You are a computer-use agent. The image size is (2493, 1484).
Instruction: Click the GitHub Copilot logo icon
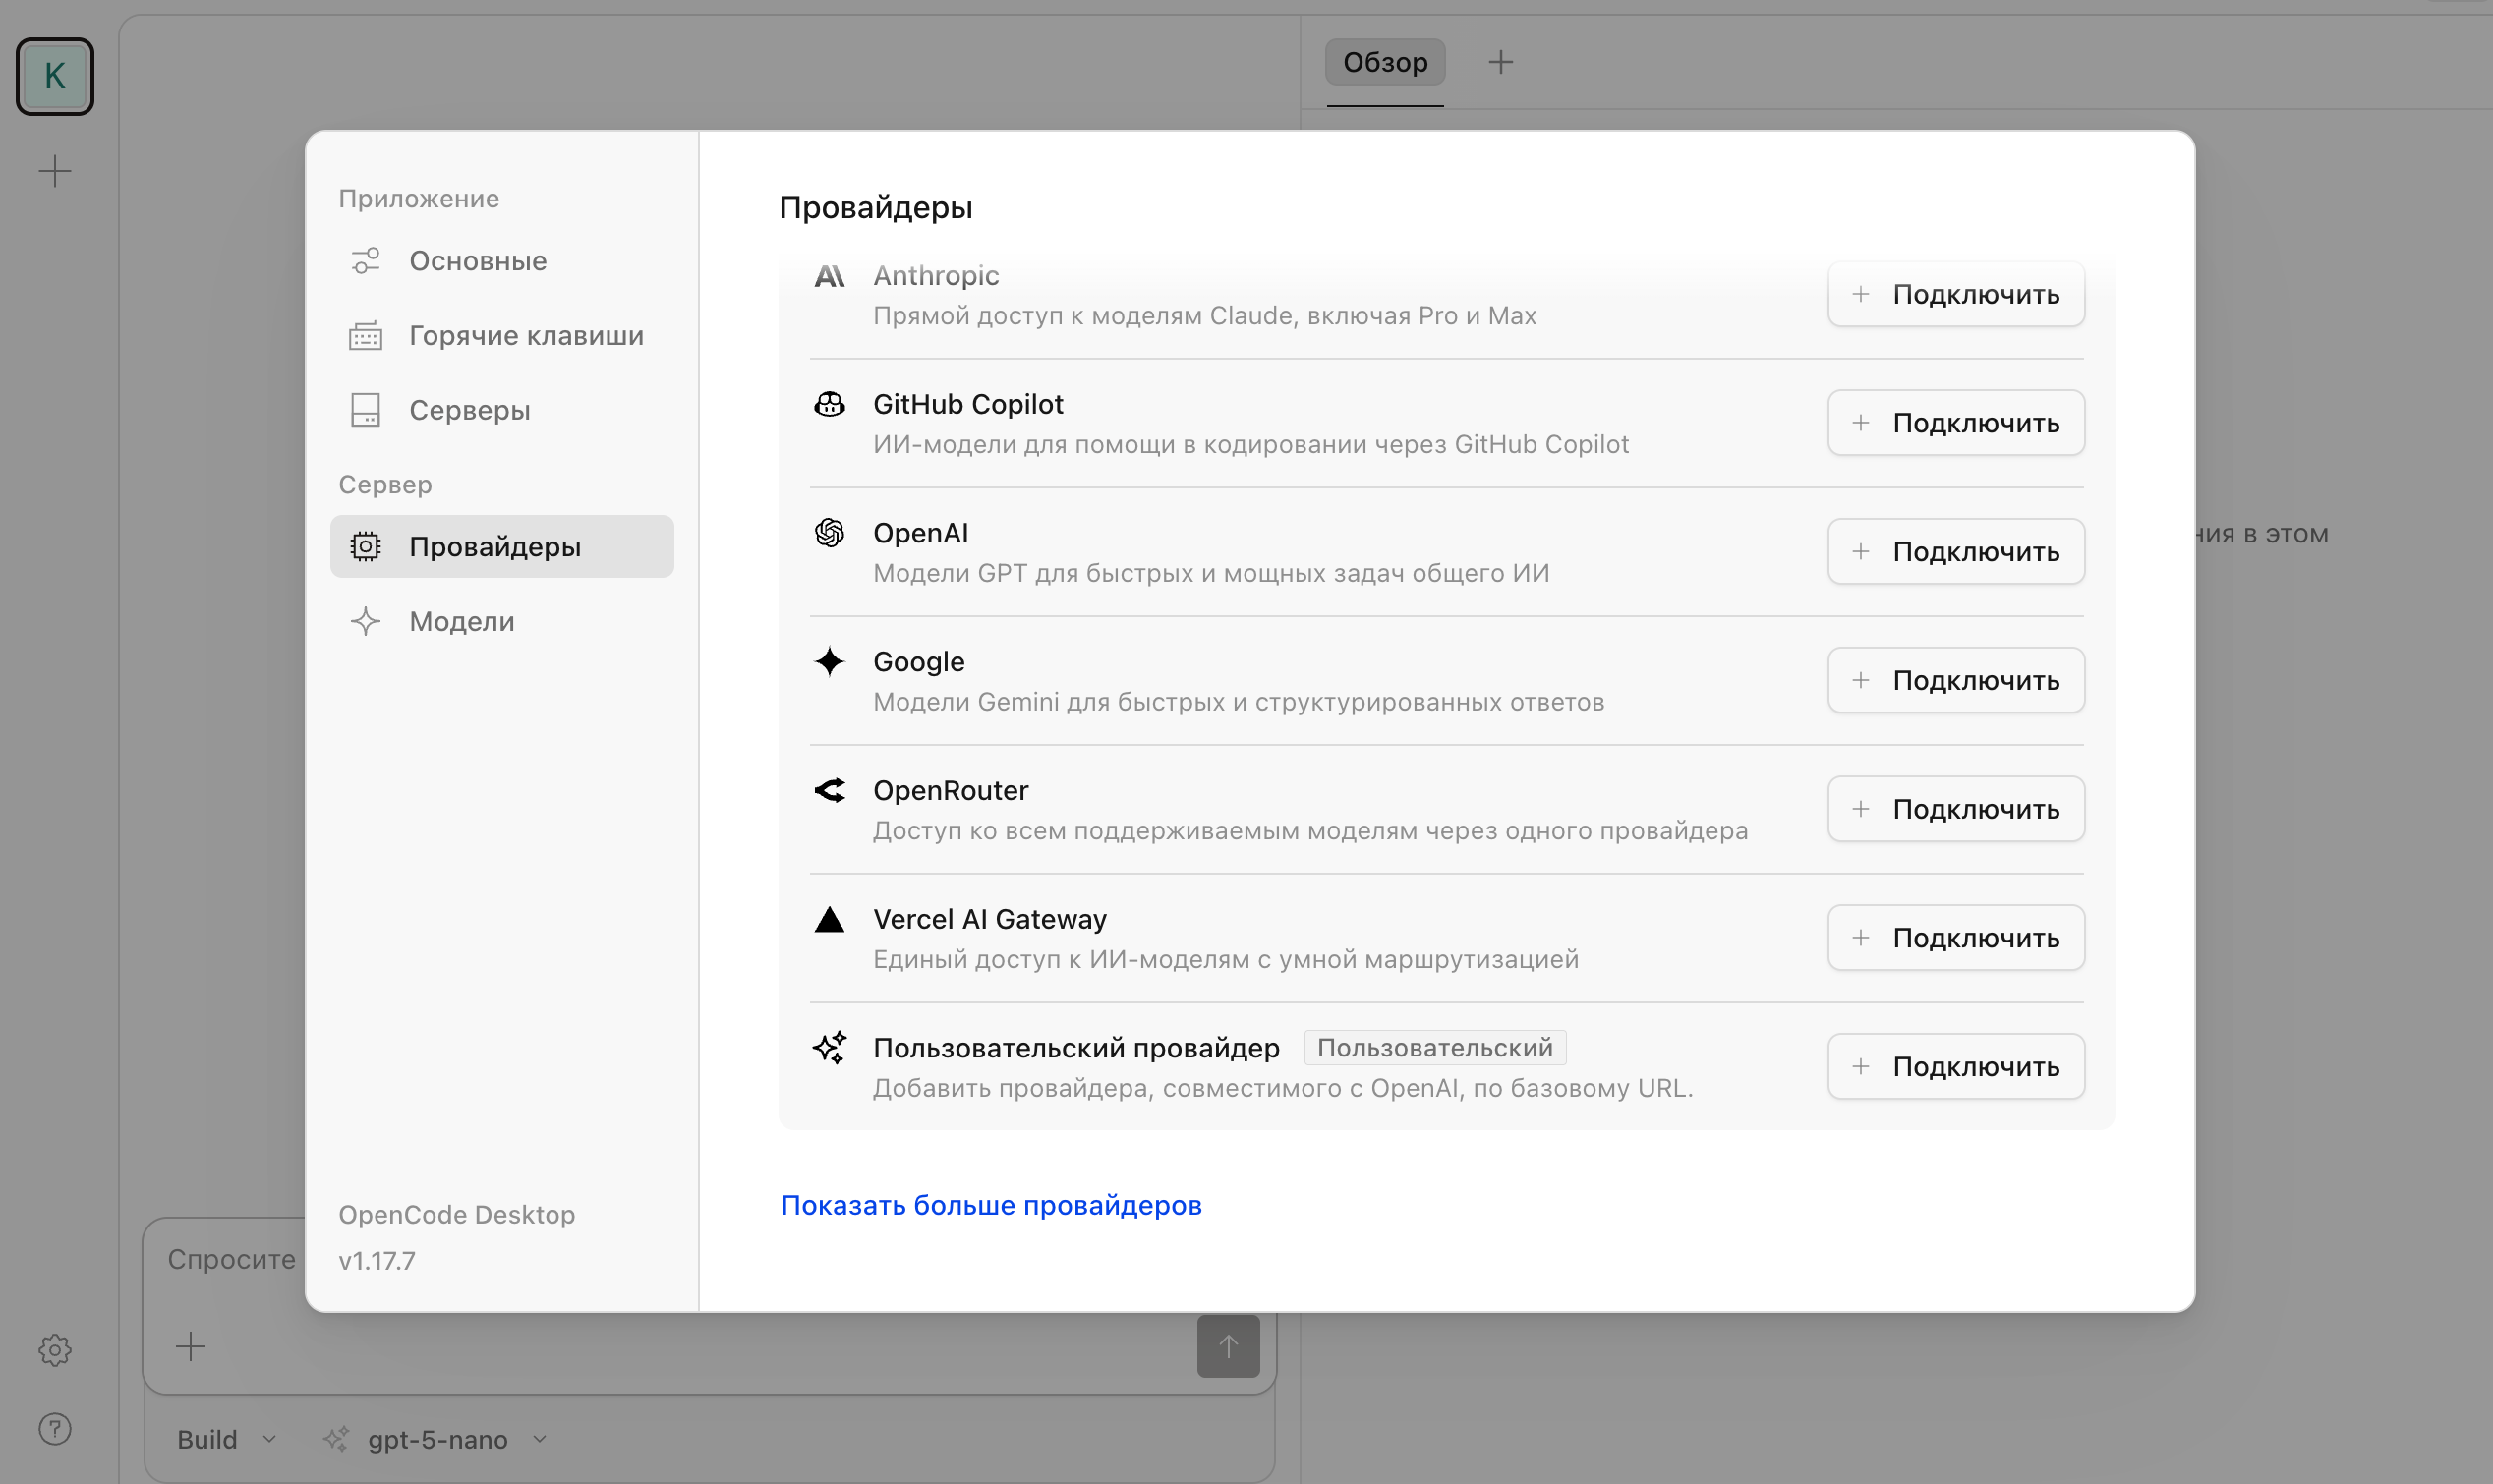[829, 404]
